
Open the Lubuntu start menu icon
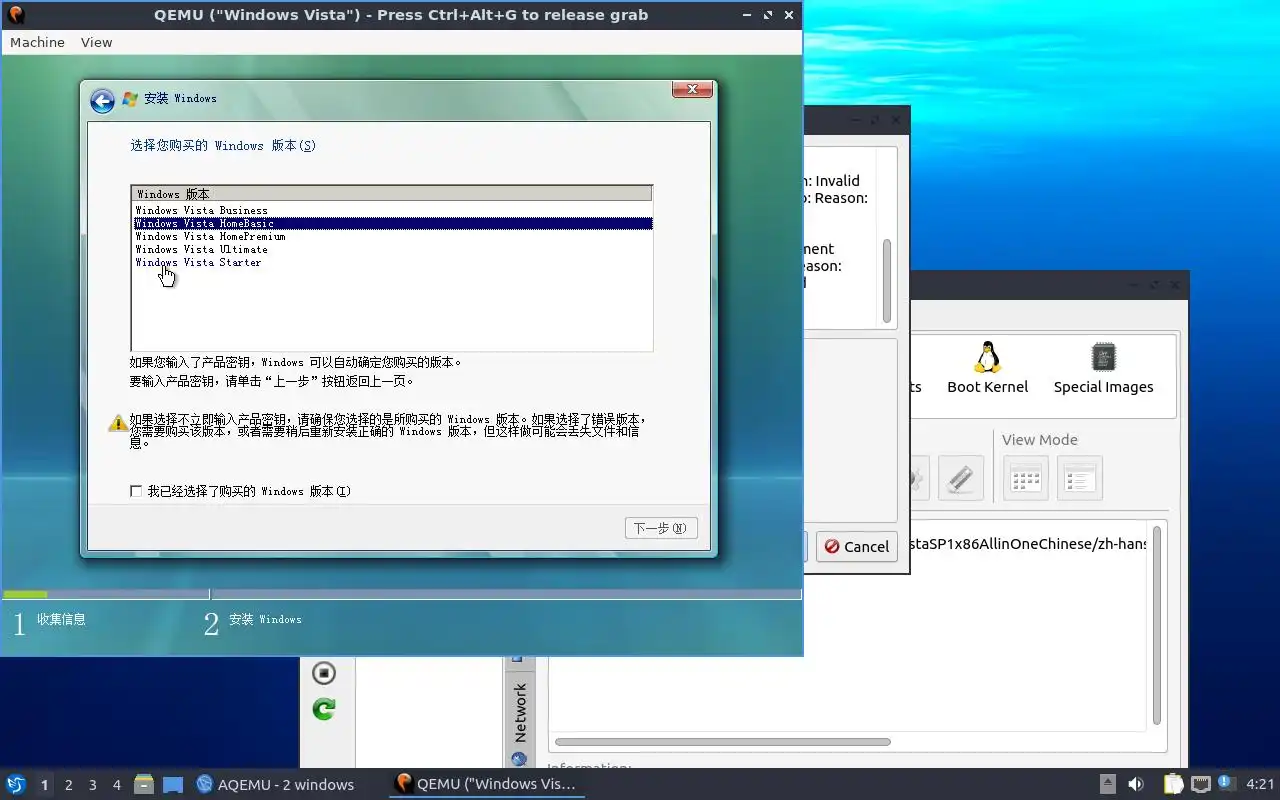pyautogui.click(x=15, y=784)
